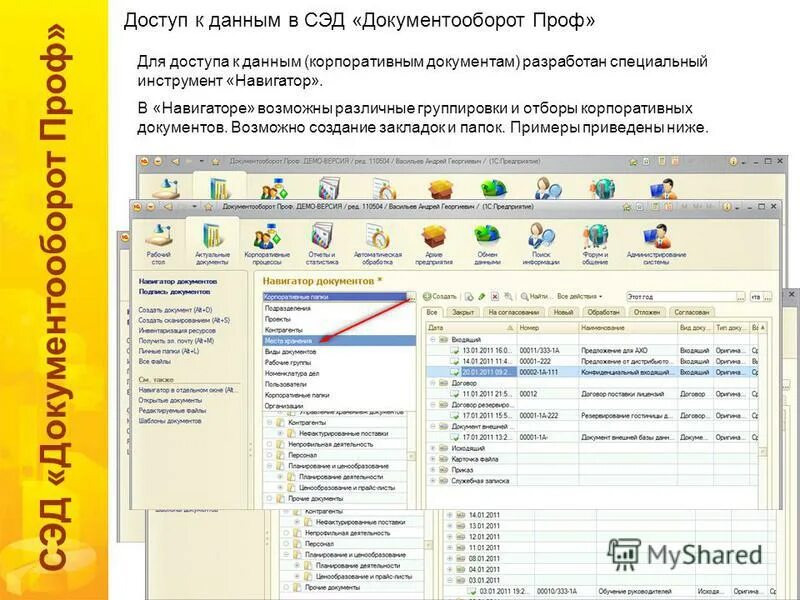Choose Организации in the dropdown list
Image resolution: width=800 pixels, height=600 pixels.
pos(339,406)
